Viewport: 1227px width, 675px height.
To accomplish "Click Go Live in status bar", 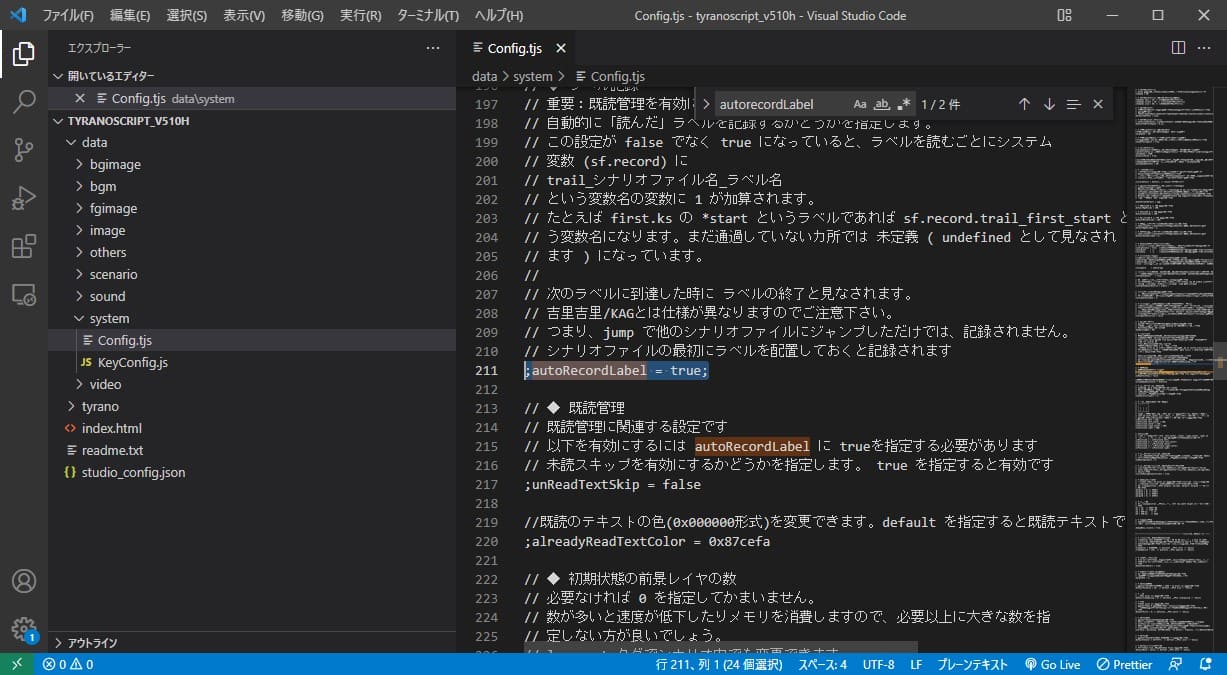I will click(1053, 664).
